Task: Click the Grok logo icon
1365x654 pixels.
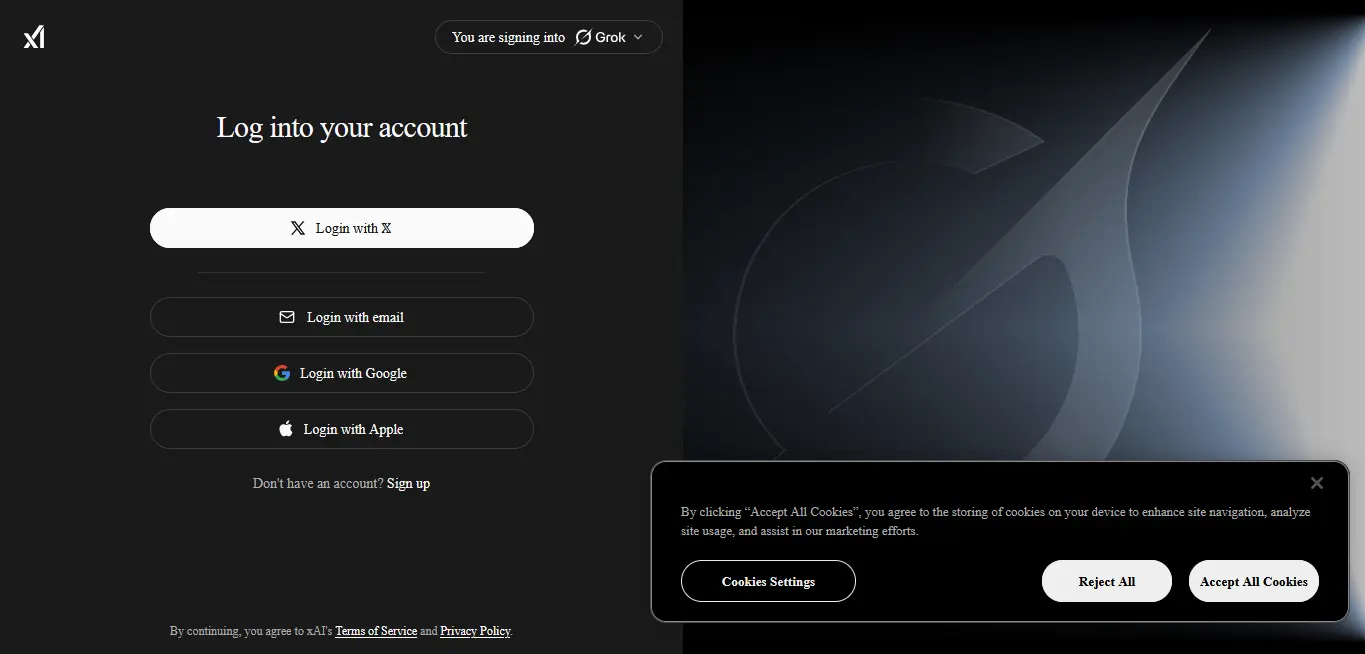Action: tap(583, 37)
